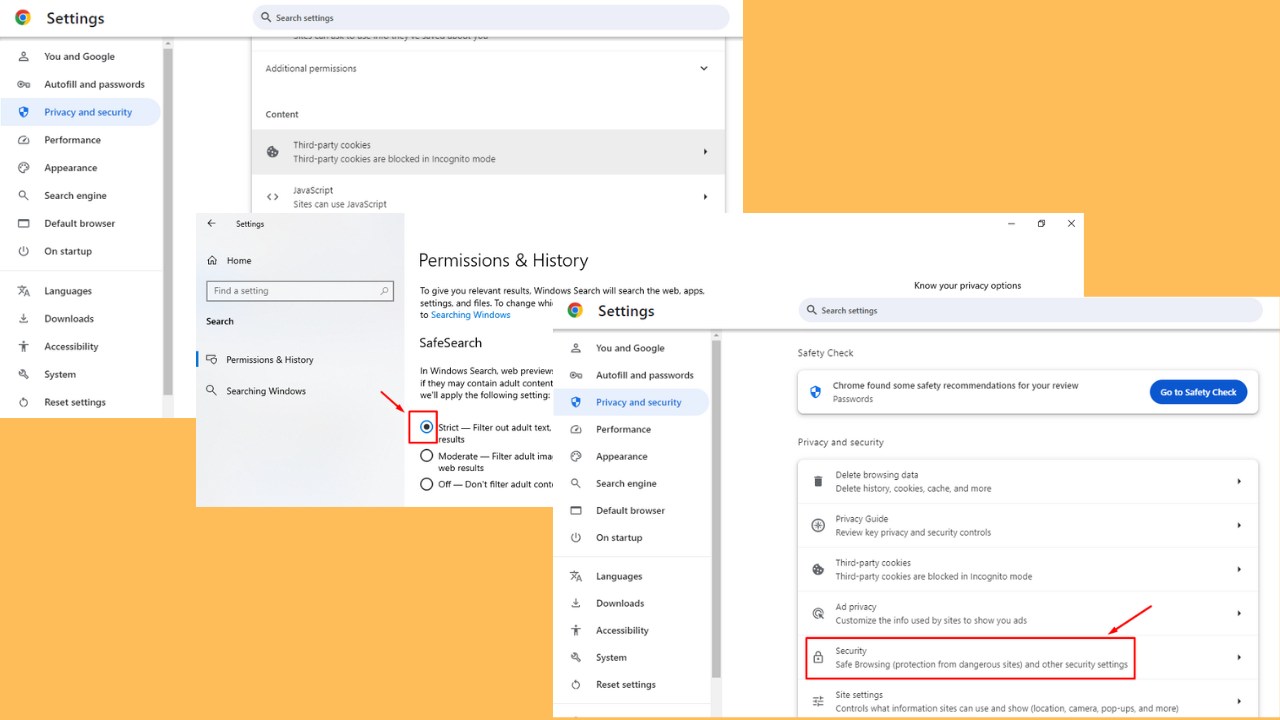Click On startup power icon, Content-section Chrome window

24,252
